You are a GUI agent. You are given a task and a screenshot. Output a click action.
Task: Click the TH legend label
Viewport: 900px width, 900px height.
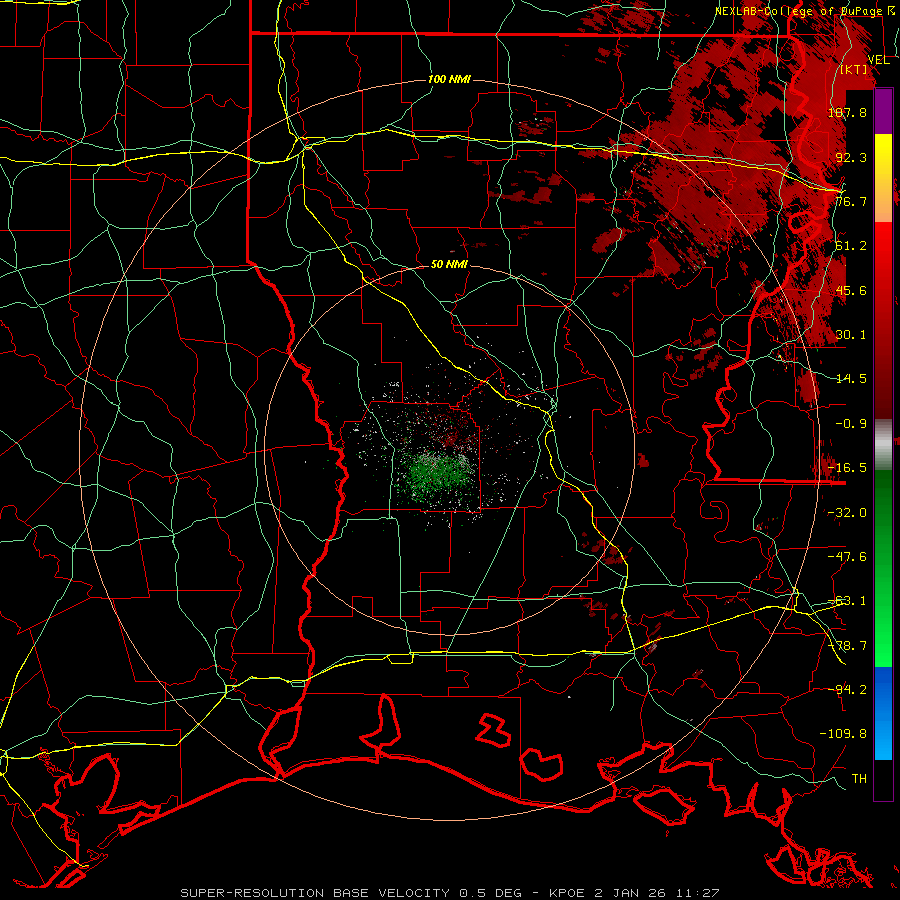pos(859,778)
